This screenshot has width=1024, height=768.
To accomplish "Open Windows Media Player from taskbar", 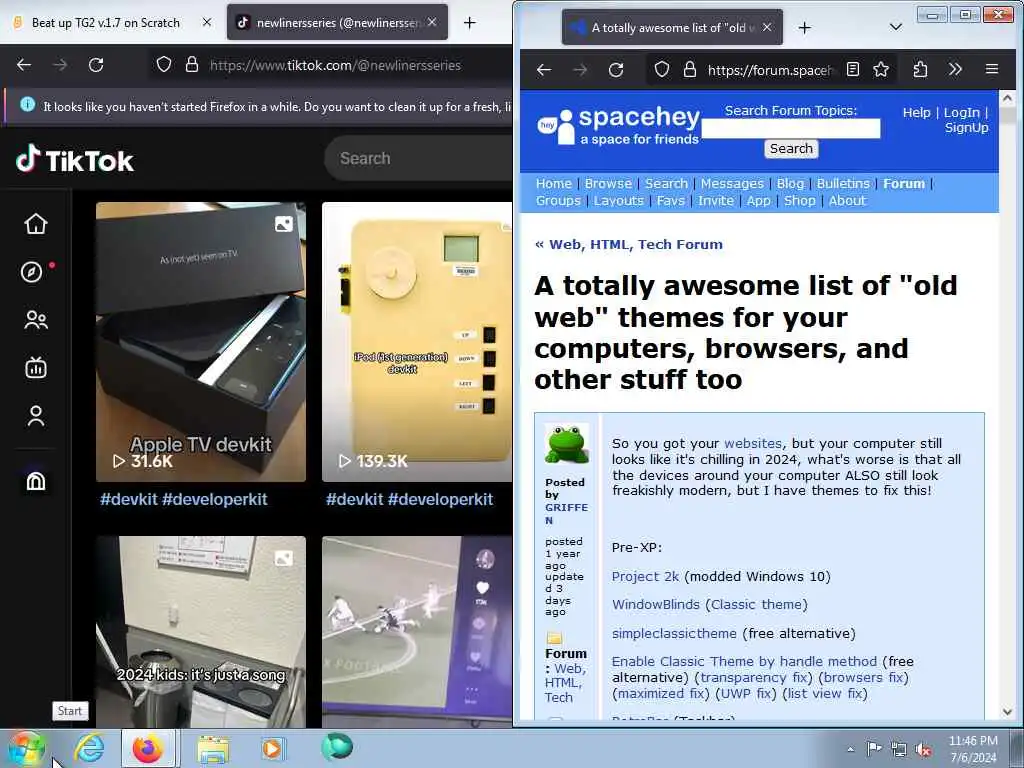I will pyautogui.click(x=272, y=748).
